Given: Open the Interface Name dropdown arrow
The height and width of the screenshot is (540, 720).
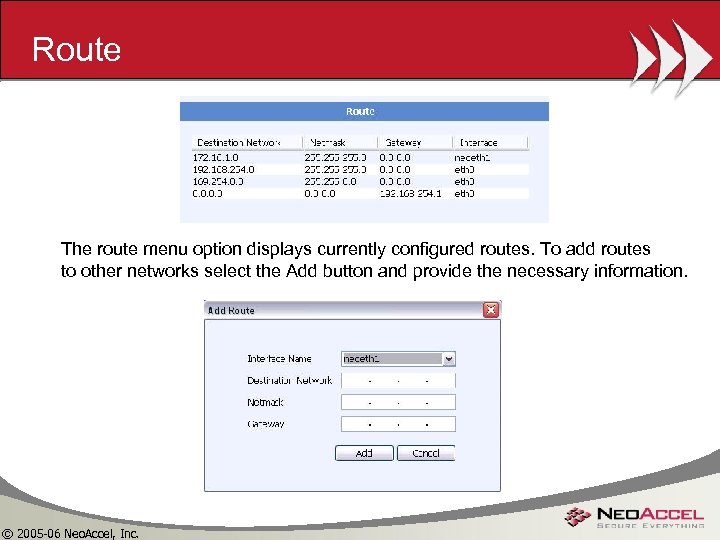Looking at the screenshot, I should pos(449,359).
